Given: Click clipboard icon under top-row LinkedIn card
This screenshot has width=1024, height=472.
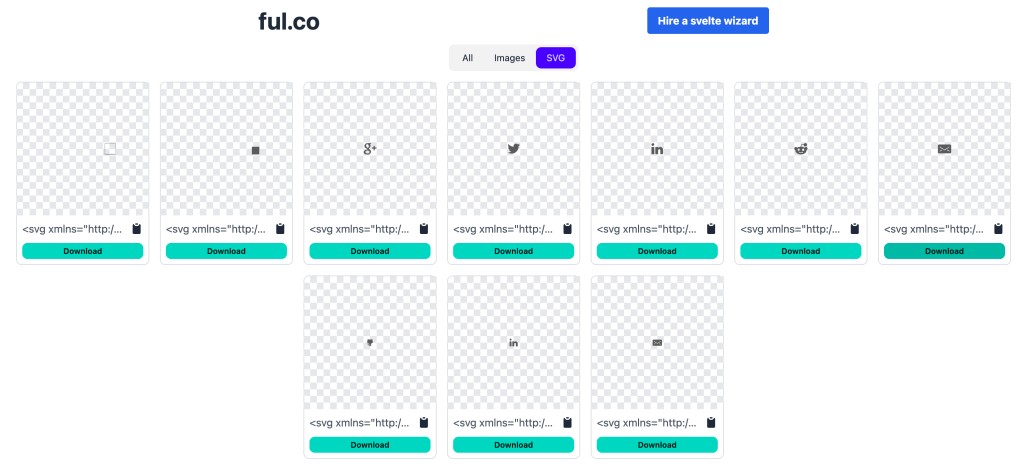Looking at the screenshot, I should [711, 229].
